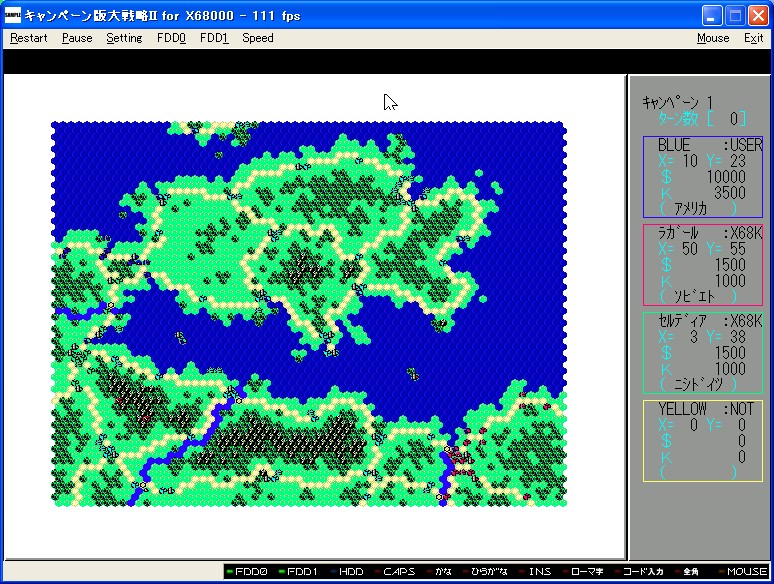Click the かな status indicator
Screen dimensions: 774x584
tap(439, 571)
